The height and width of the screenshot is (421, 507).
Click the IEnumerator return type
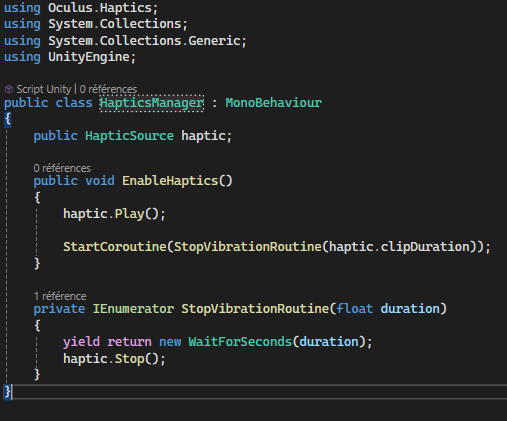click(x=133, y=309)
